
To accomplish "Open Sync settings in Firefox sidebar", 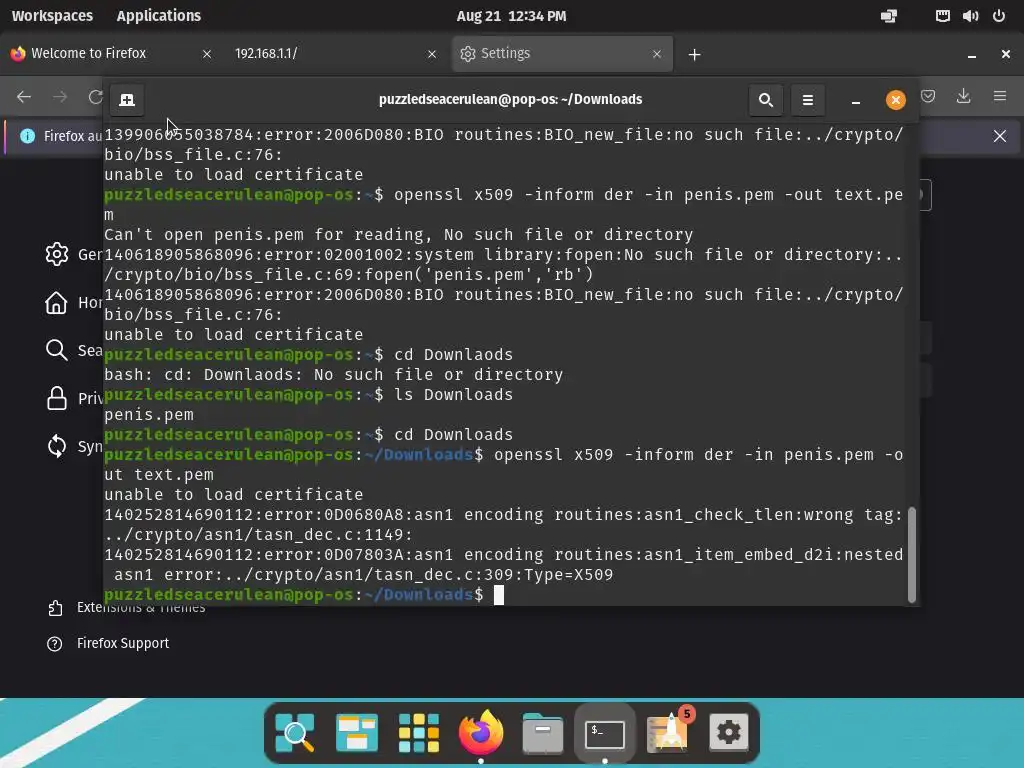I will (x=57, y=447).
